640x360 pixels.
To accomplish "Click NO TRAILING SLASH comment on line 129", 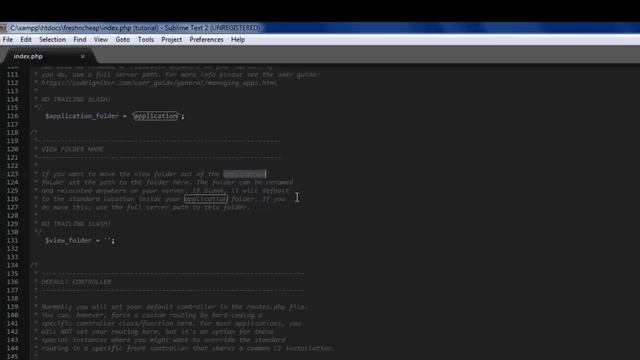I will pyautogui.click(x=76, y=224).
